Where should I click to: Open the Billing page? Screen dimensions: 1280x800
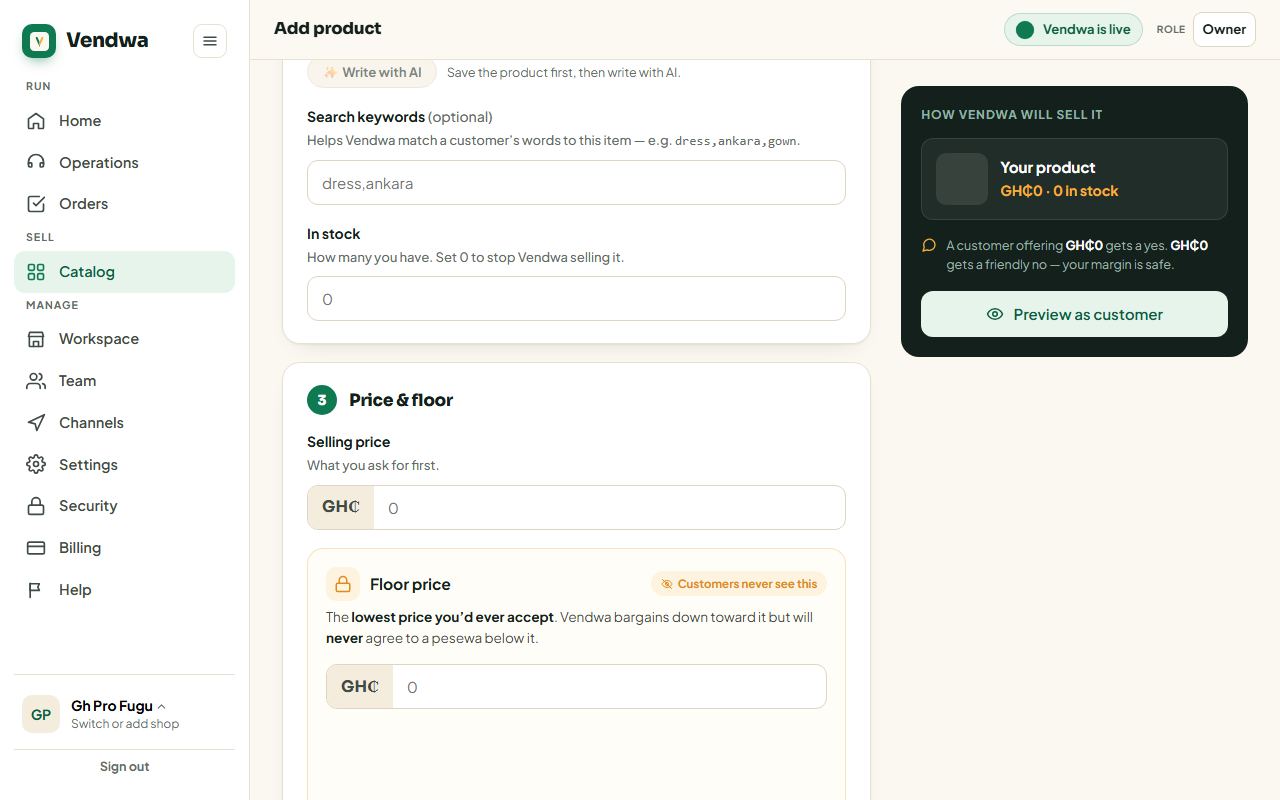[x=124, y=548]
